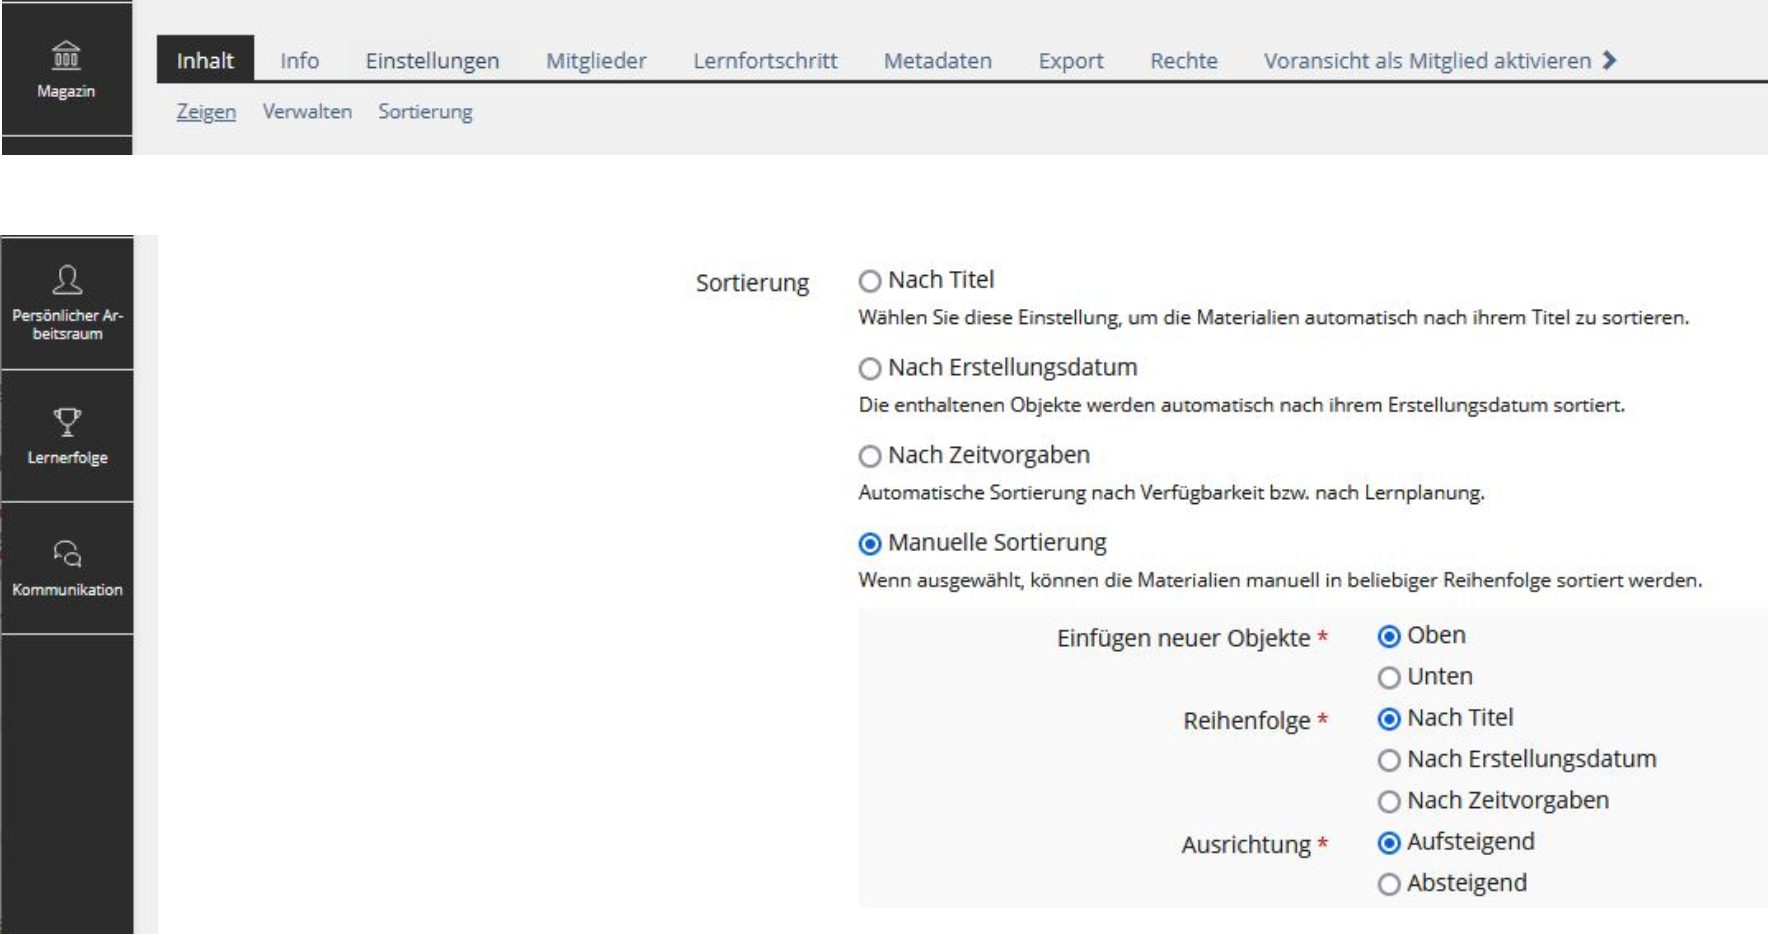Choose Oben for Einfügen neuer Objekte
This screenshot has height=935, width=1768.
pos(1389,636)
